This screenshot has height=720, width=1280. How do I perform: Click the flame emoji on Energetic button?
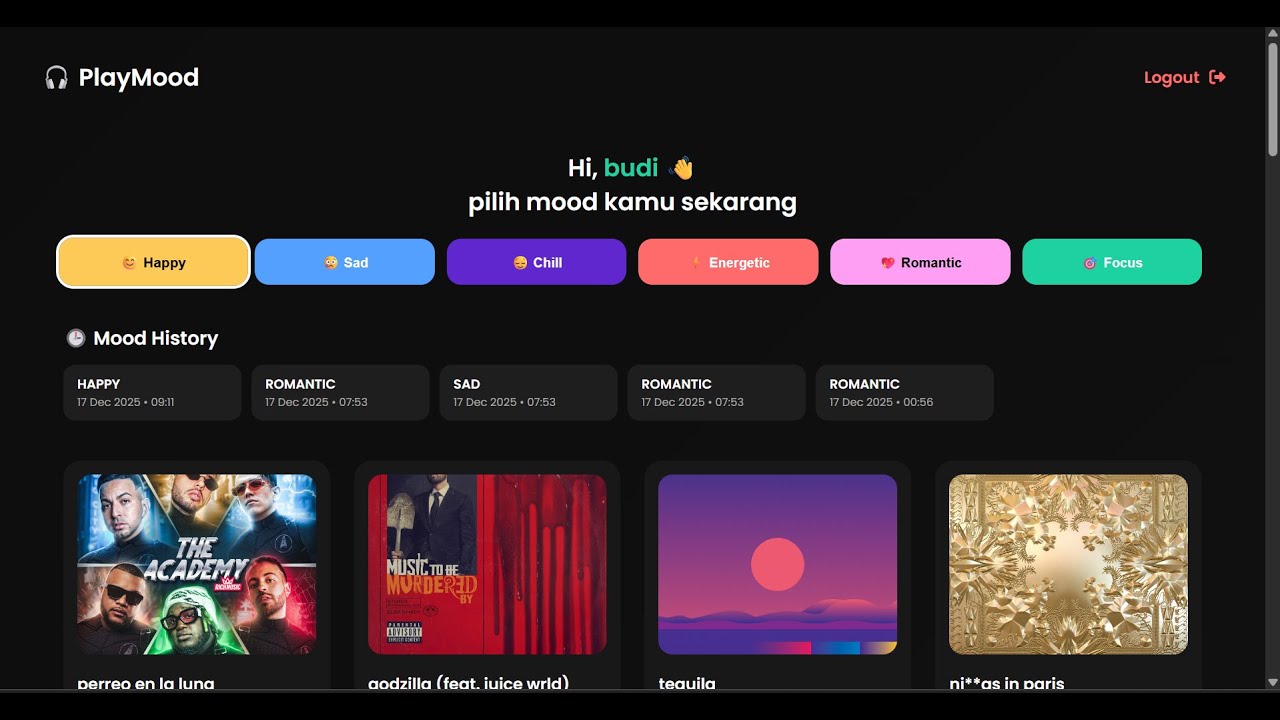[x=696, y=263]
